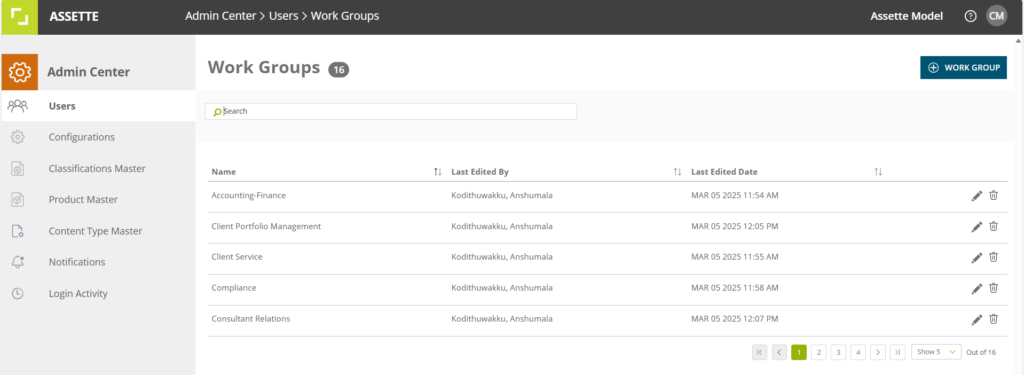Open the Show 5 page size dropdown
1024x375 pixels.
point(936,352)
